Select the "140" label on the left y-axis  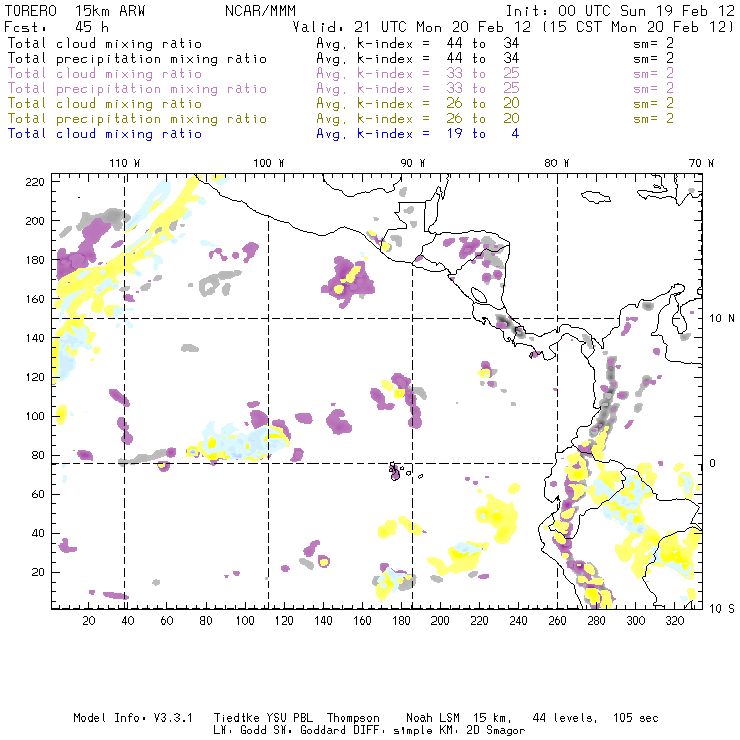35,338
